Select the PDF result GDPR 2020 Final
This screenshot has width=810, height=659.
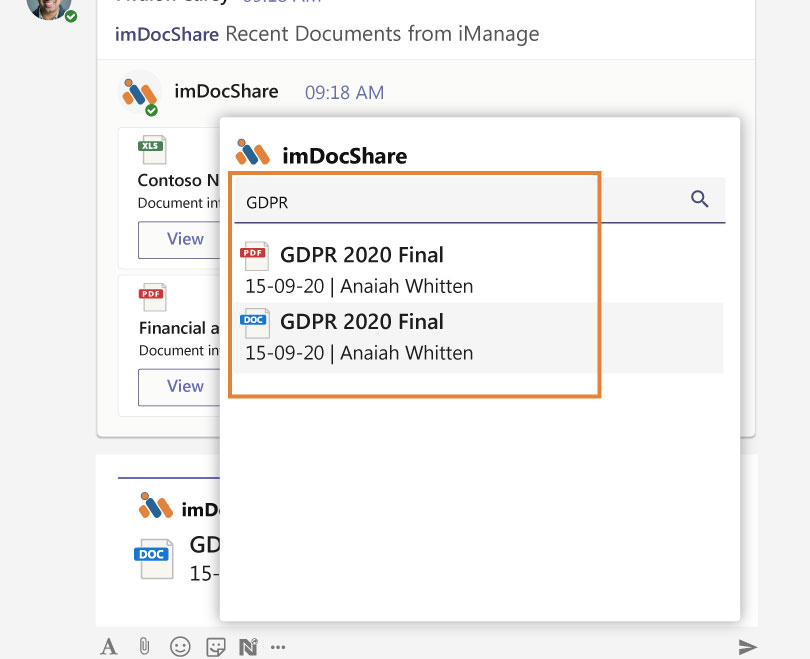(x=478, y=270)
